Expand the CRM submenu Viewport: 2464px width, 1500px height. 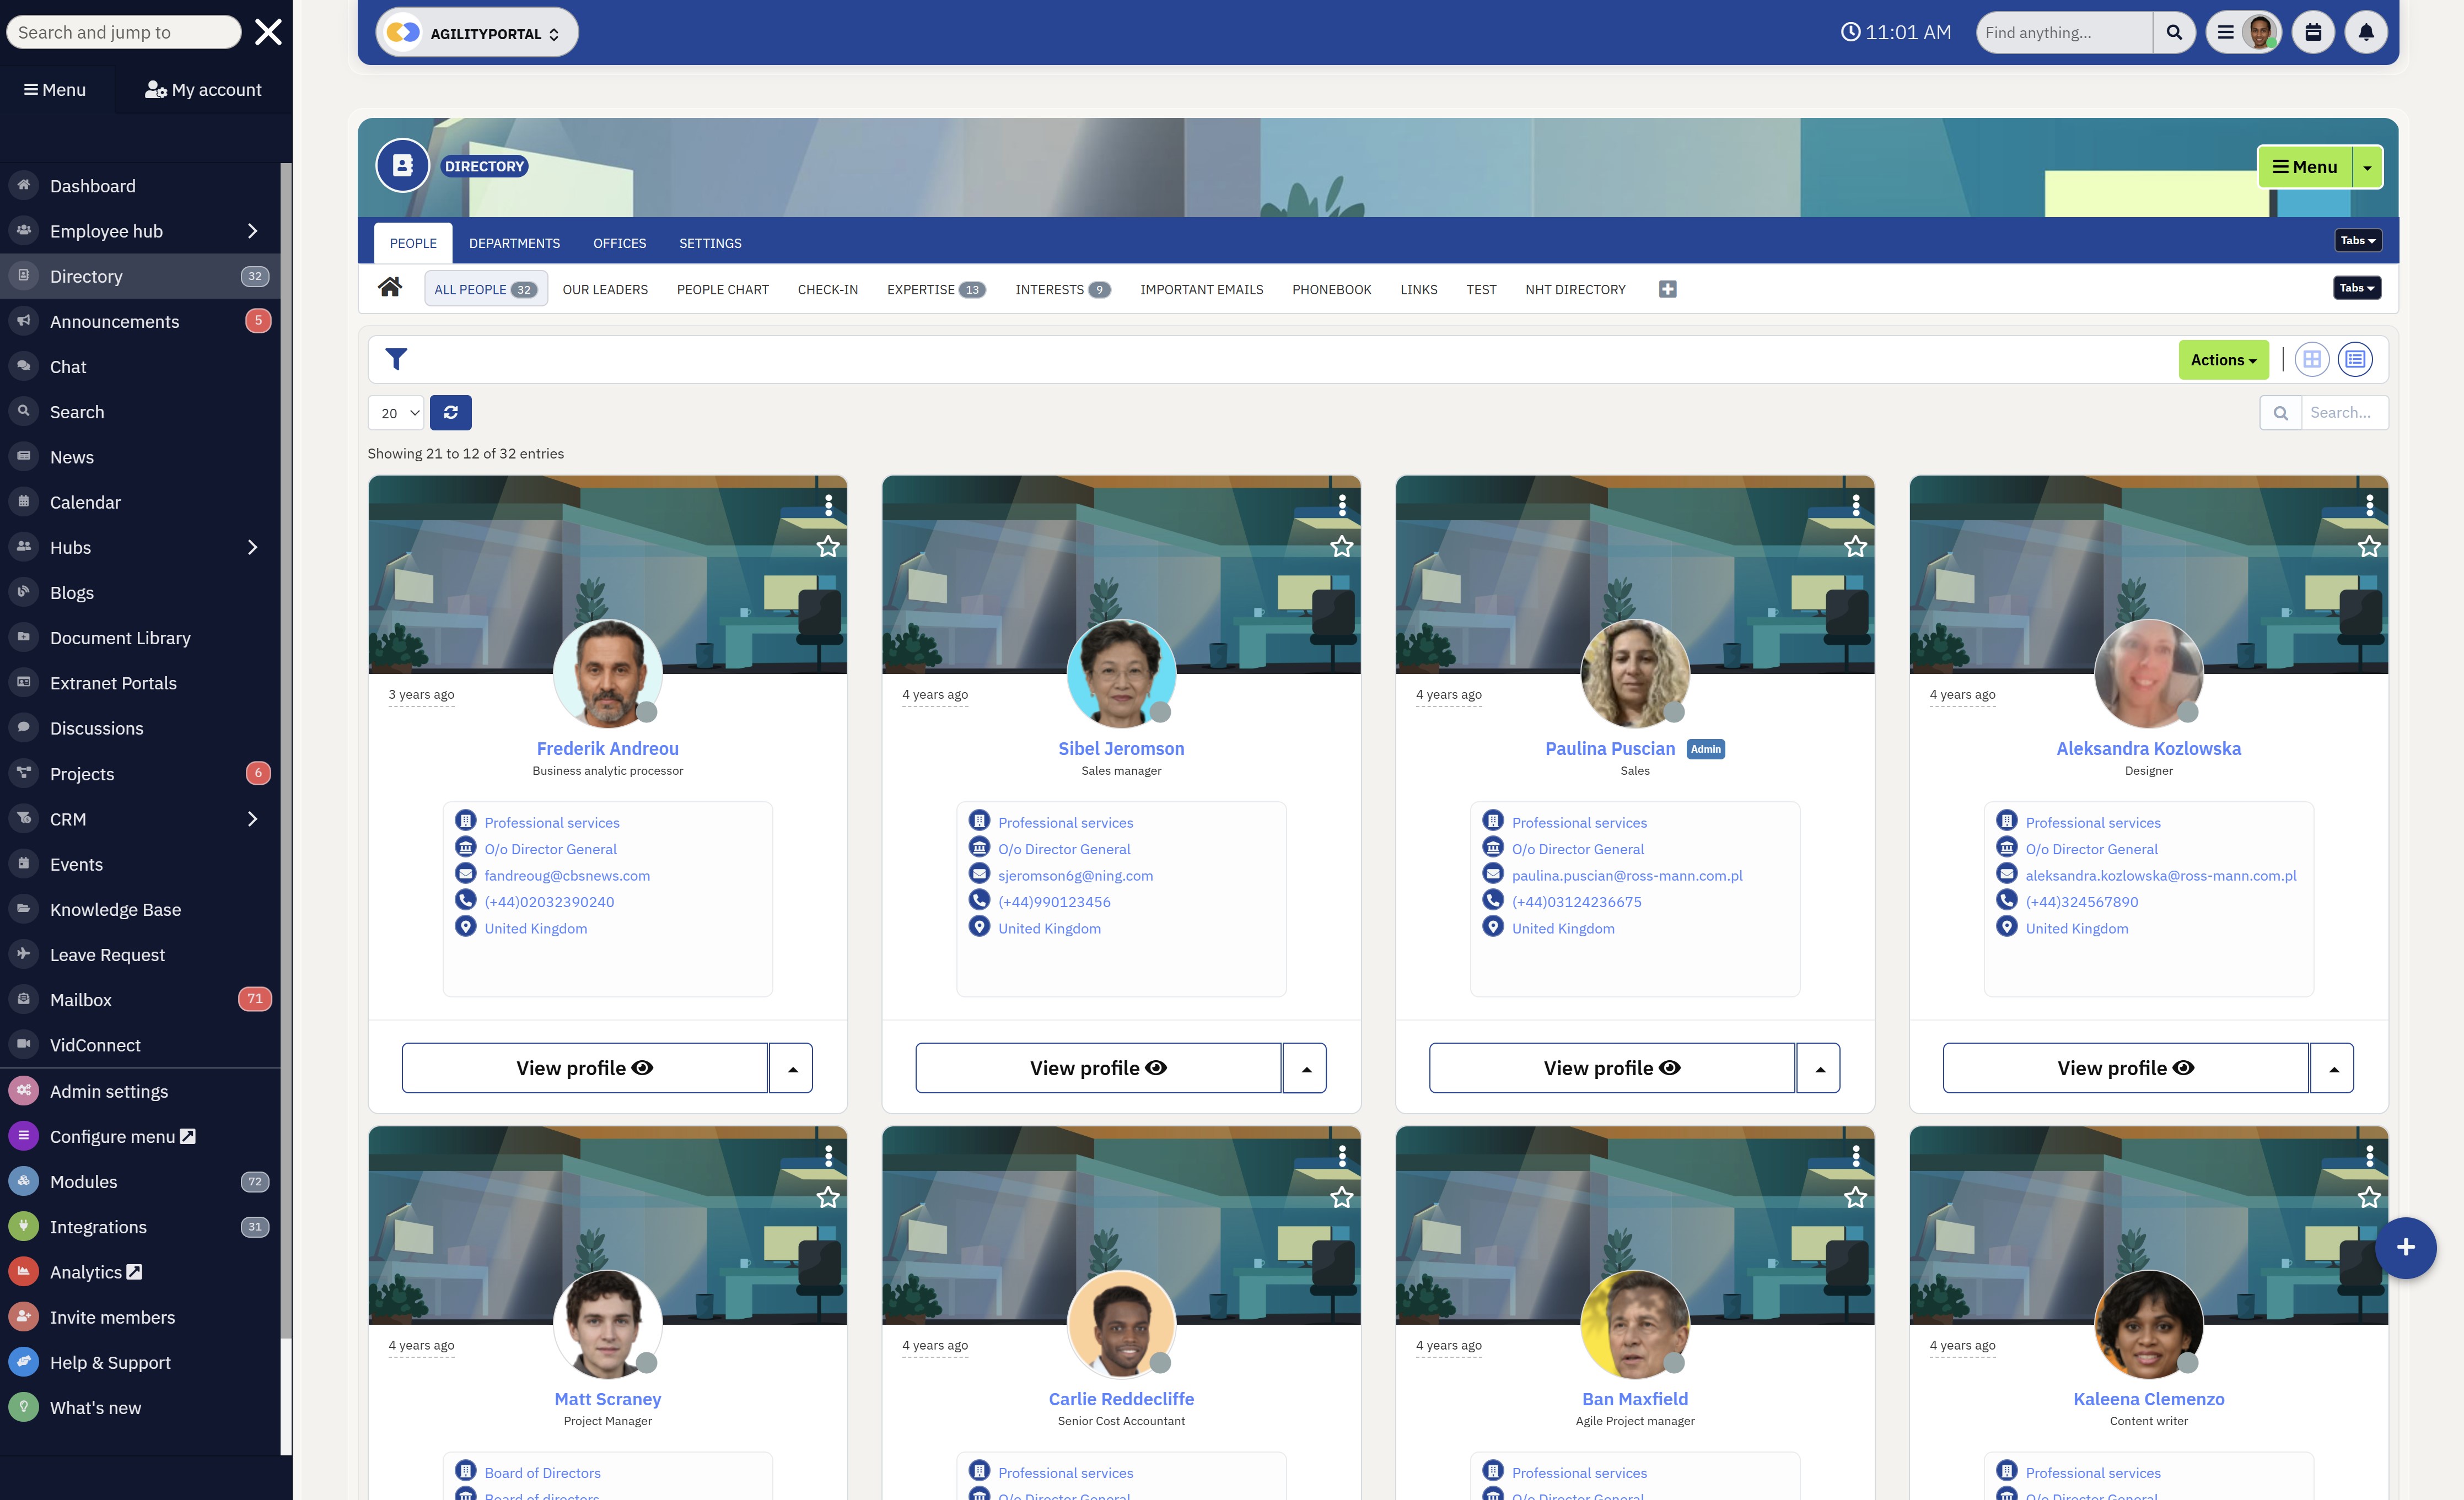[x=252, y=819]
